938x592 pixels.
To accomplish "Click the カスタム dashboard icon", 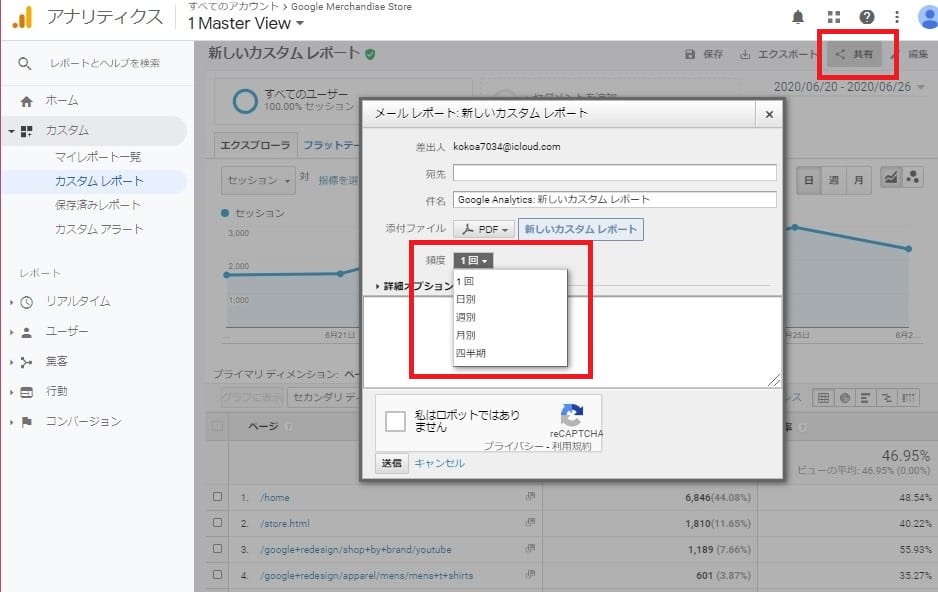I will [x=26, y=131].
